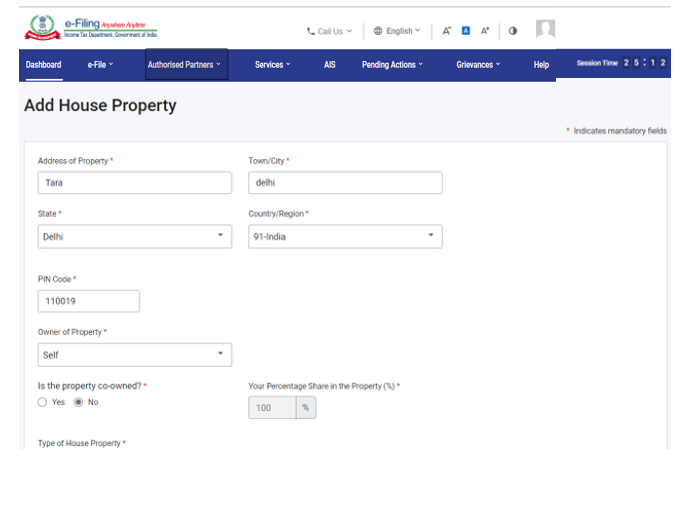687x508 pixels.
Task: Click the globe language icon
Action: coord(378,31)
